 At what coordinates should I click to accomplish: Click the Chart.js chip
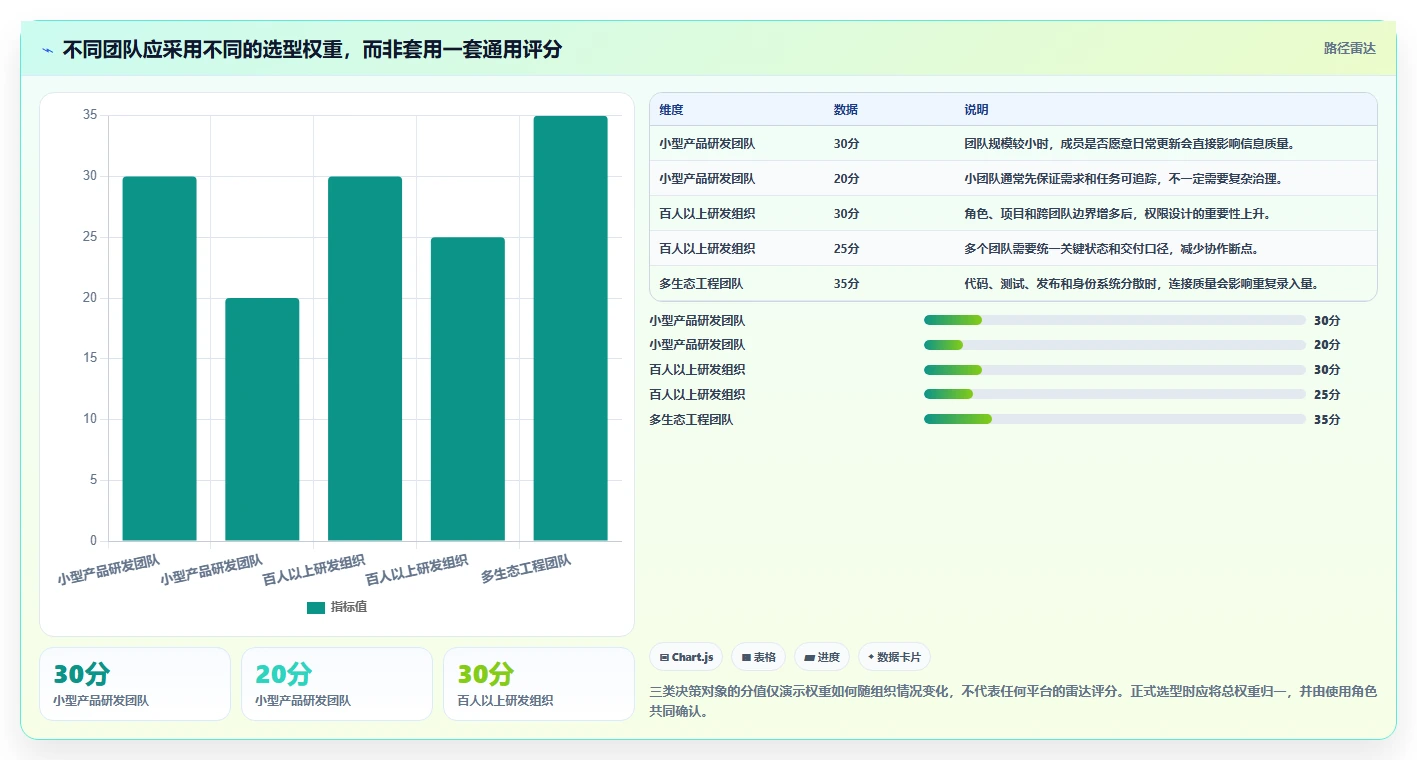pos(687,657)
